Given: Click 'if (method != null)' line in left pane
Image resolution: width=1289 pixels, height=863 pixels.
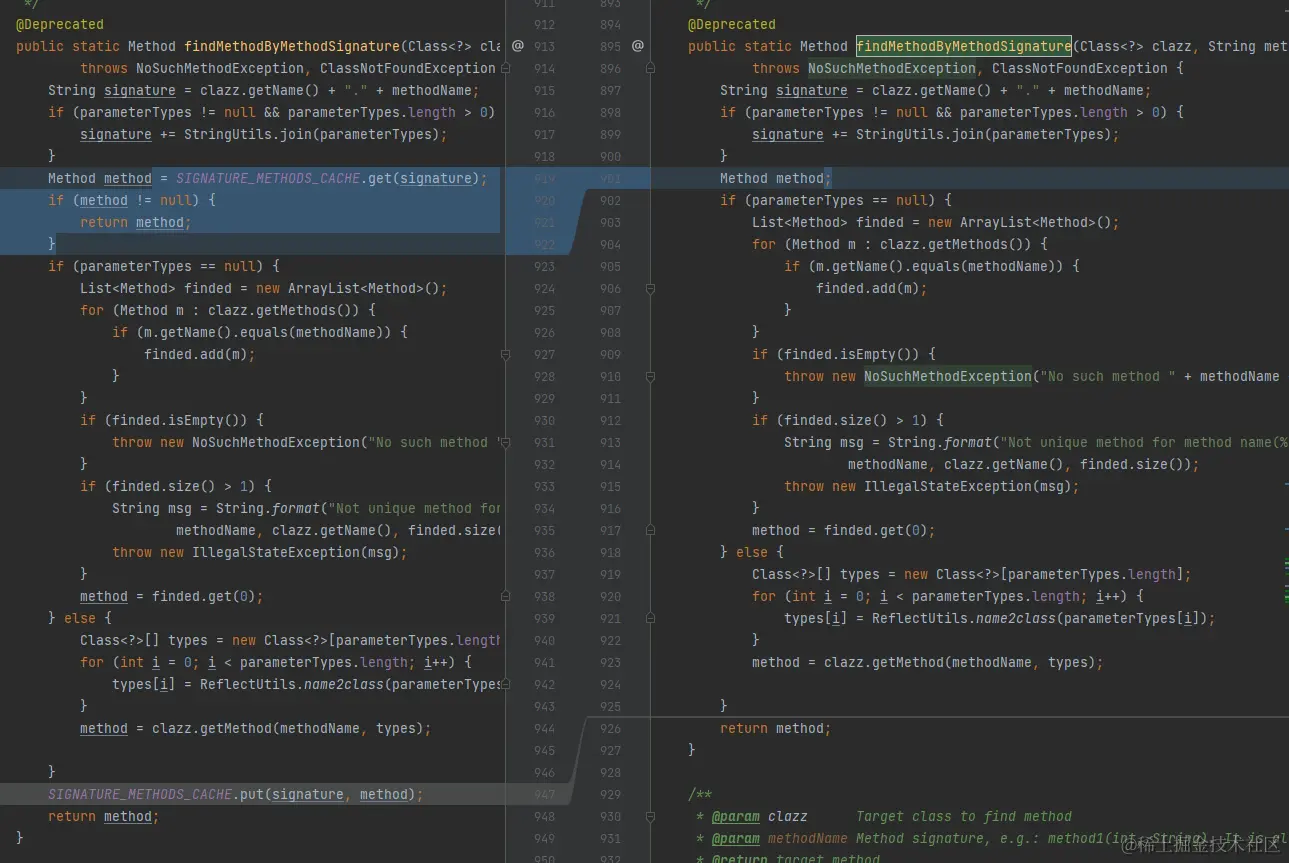Looking at the screenshot, I should (132, 200).
